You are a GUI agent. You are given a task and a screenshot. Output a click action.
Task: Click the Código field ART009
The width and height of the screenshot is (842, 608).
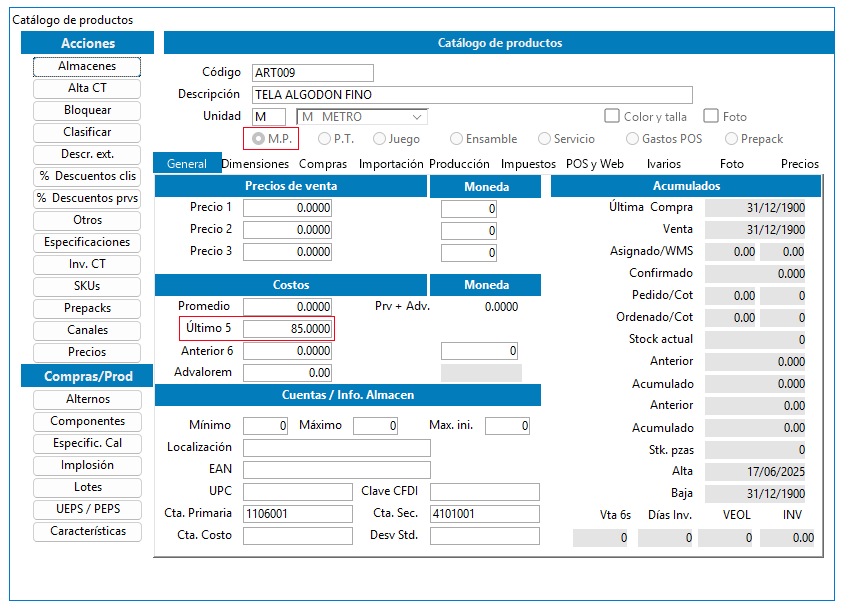313,73
